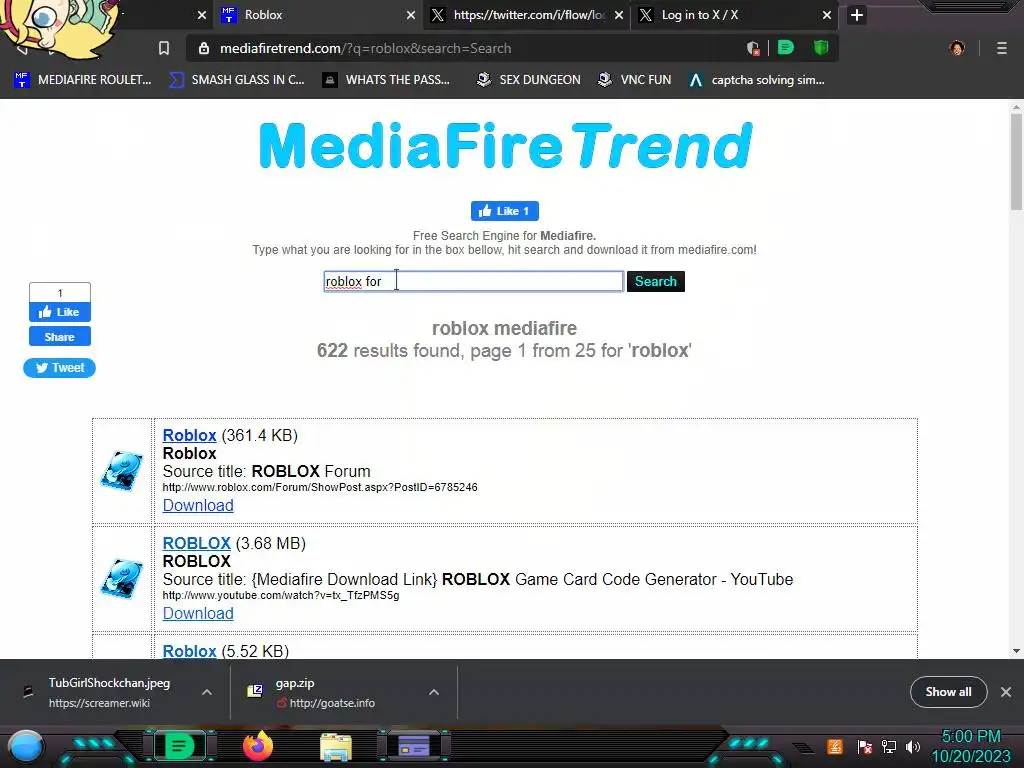1024x768 pixels.
Task: Click the lock icon in the address bar
Action: [x=204, y=48]
